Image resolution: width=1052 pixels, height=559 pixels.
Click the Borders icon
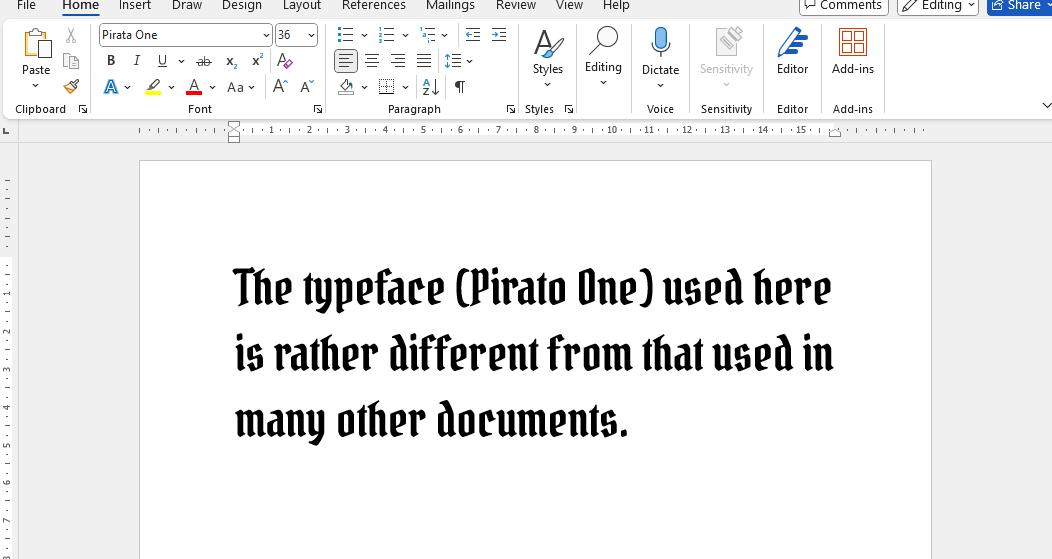coord(386,87)
